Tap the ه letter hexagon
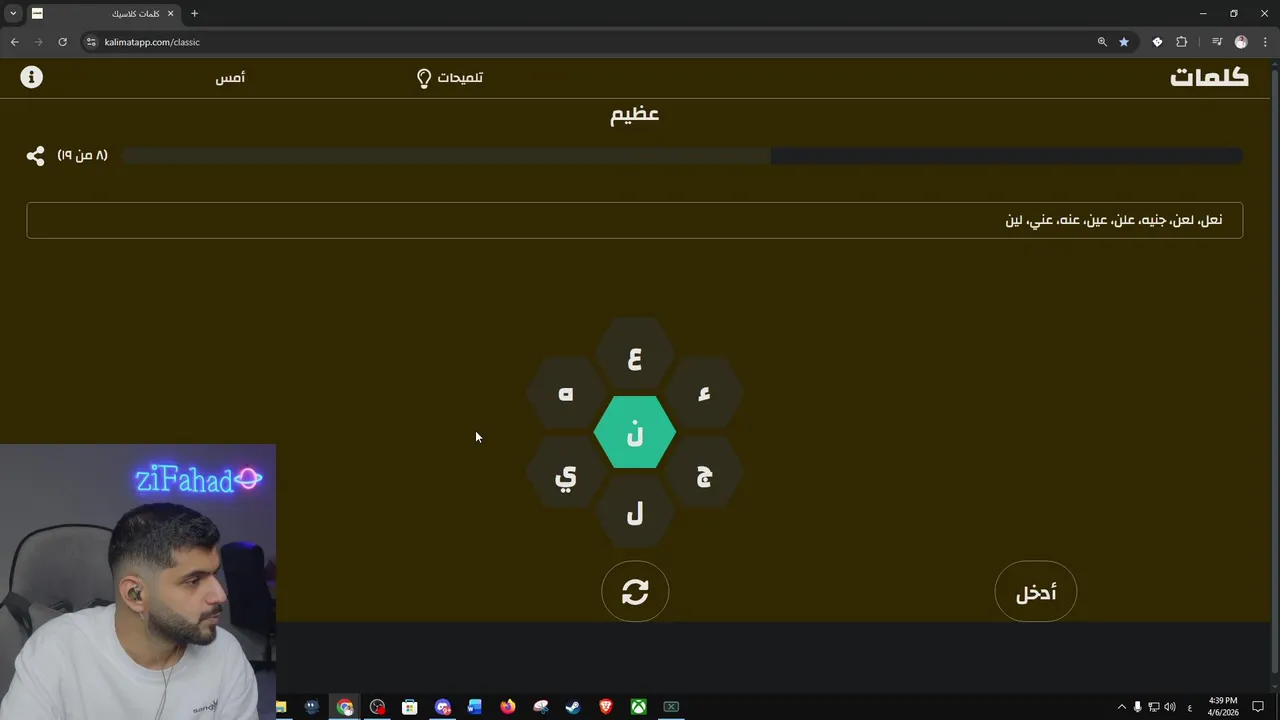 [x=566, y=394]
